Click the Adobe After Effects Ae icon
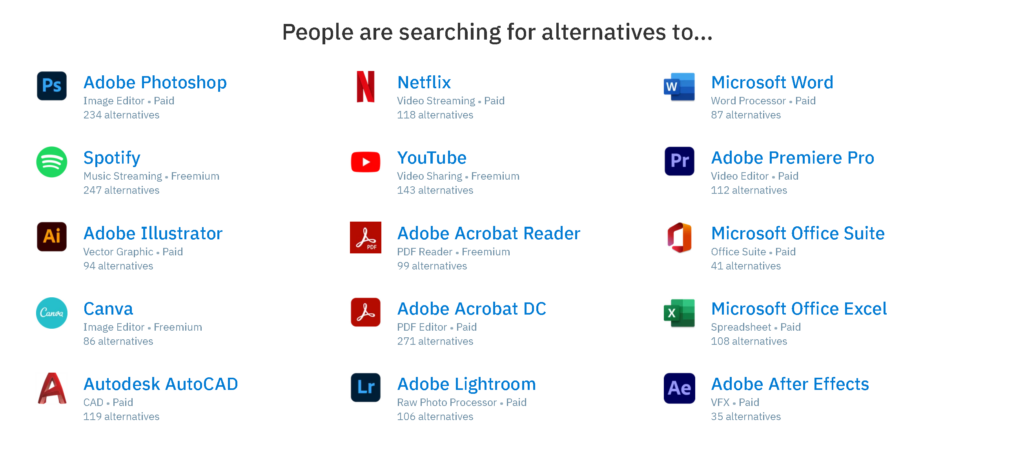The width and height of the screenshot is (1024, 455). click(x=679, y=388)
